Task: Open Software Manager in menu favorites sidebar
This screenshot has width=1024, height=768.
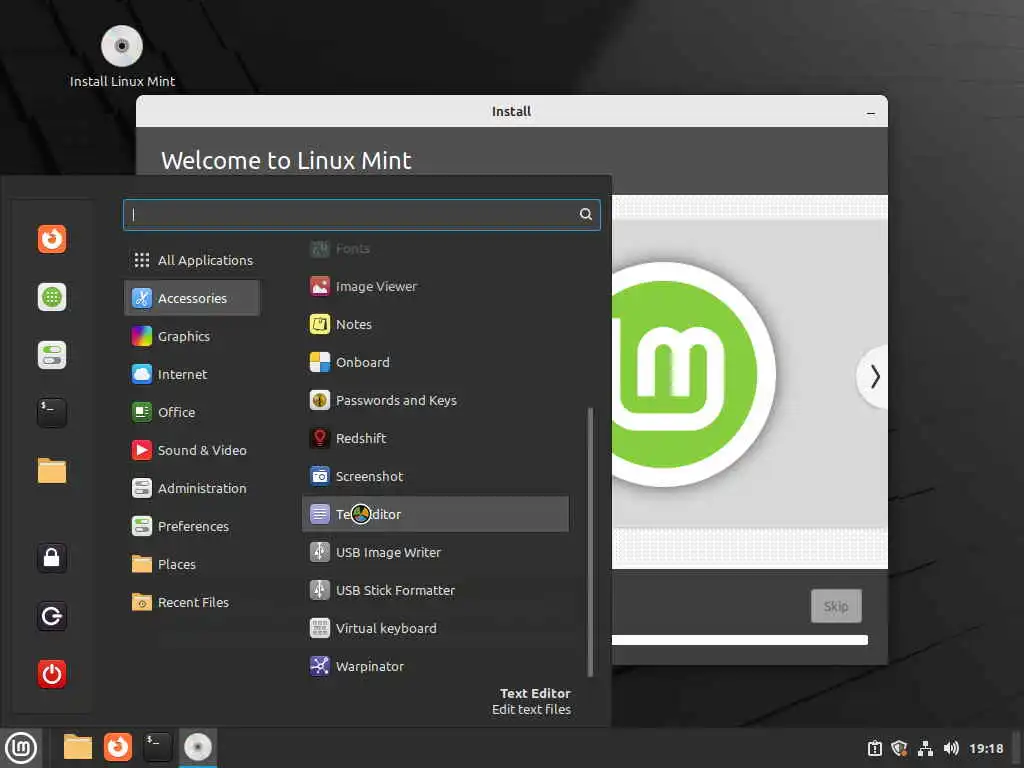Action: pos(52,297)
